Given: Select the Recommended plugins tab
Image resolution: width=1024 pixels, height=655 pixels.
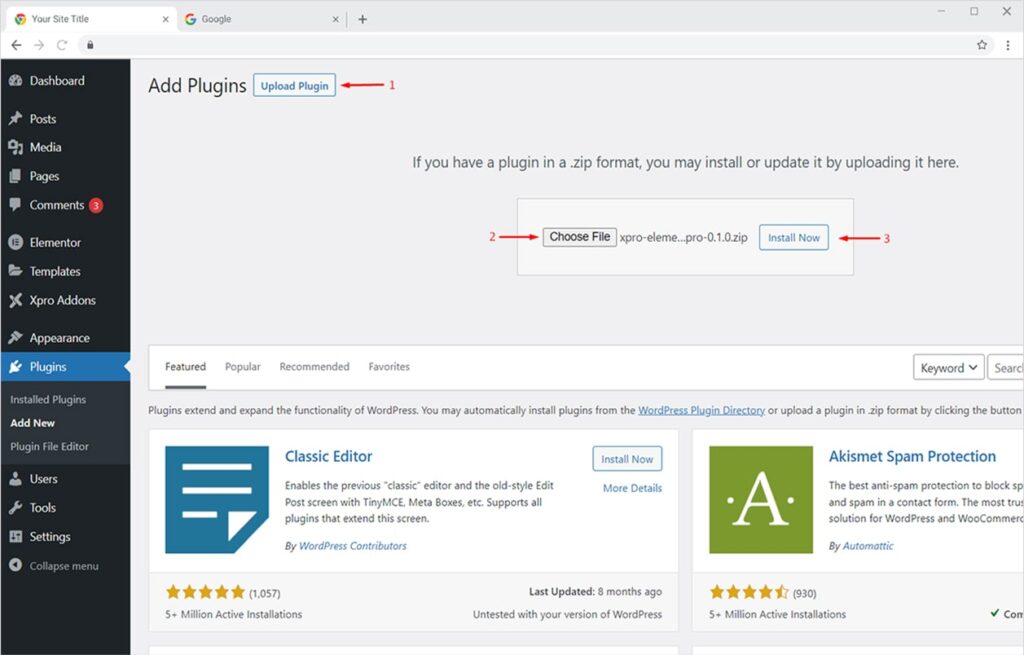Looking at the screenshot, I should [314, 367].
